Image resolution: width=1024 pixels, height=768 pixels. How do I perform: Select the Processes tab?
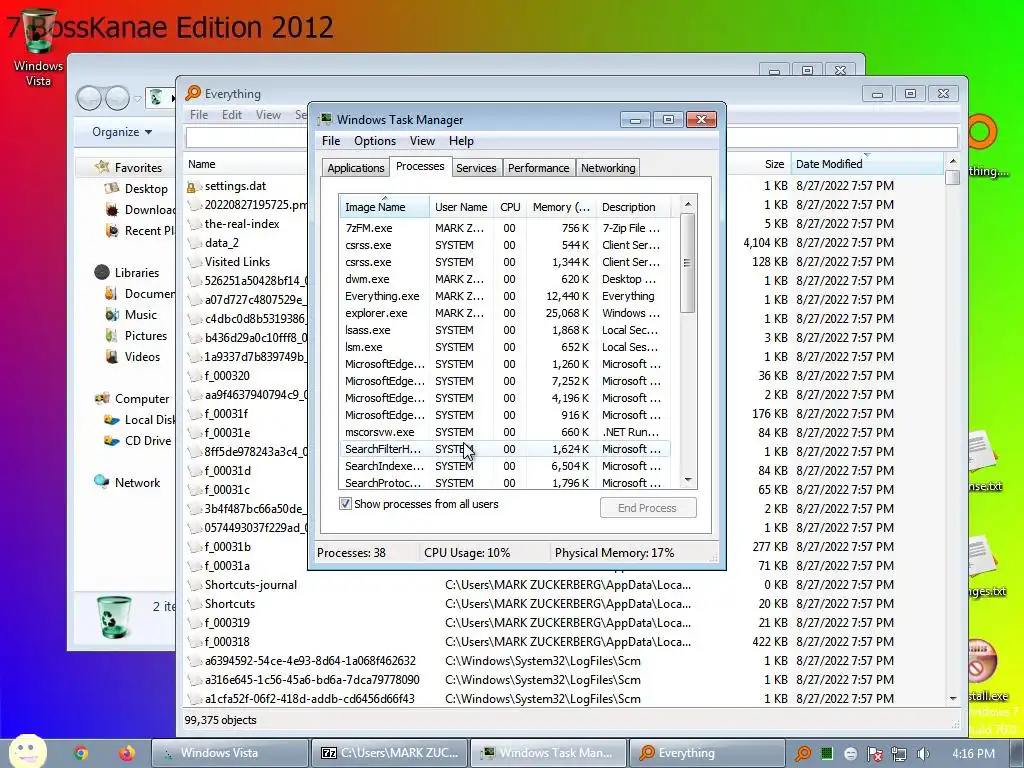click(420, 167)
